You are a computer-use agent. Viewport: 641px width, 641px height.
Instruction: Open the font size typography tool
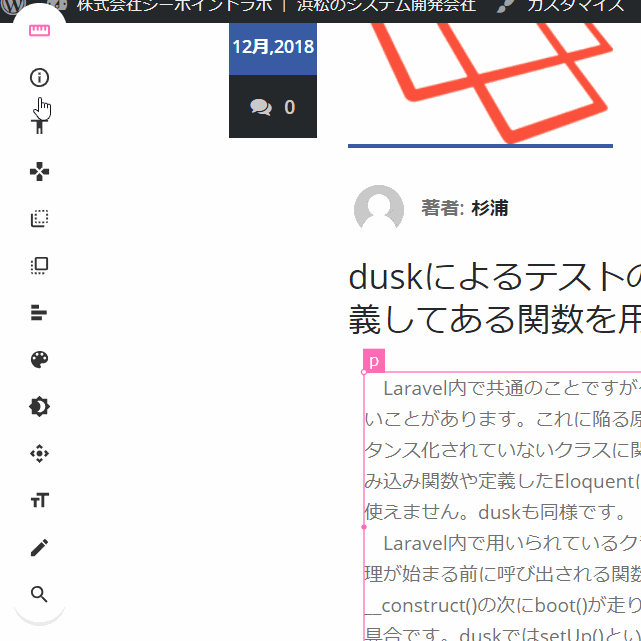point(39,501)
